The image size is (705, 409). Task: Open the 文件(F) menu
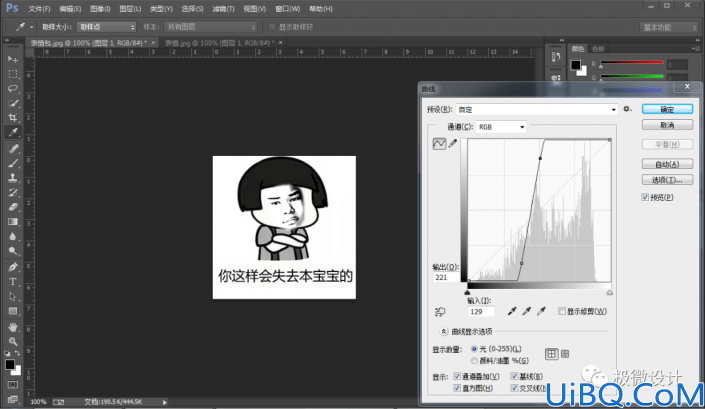[39, 9]
